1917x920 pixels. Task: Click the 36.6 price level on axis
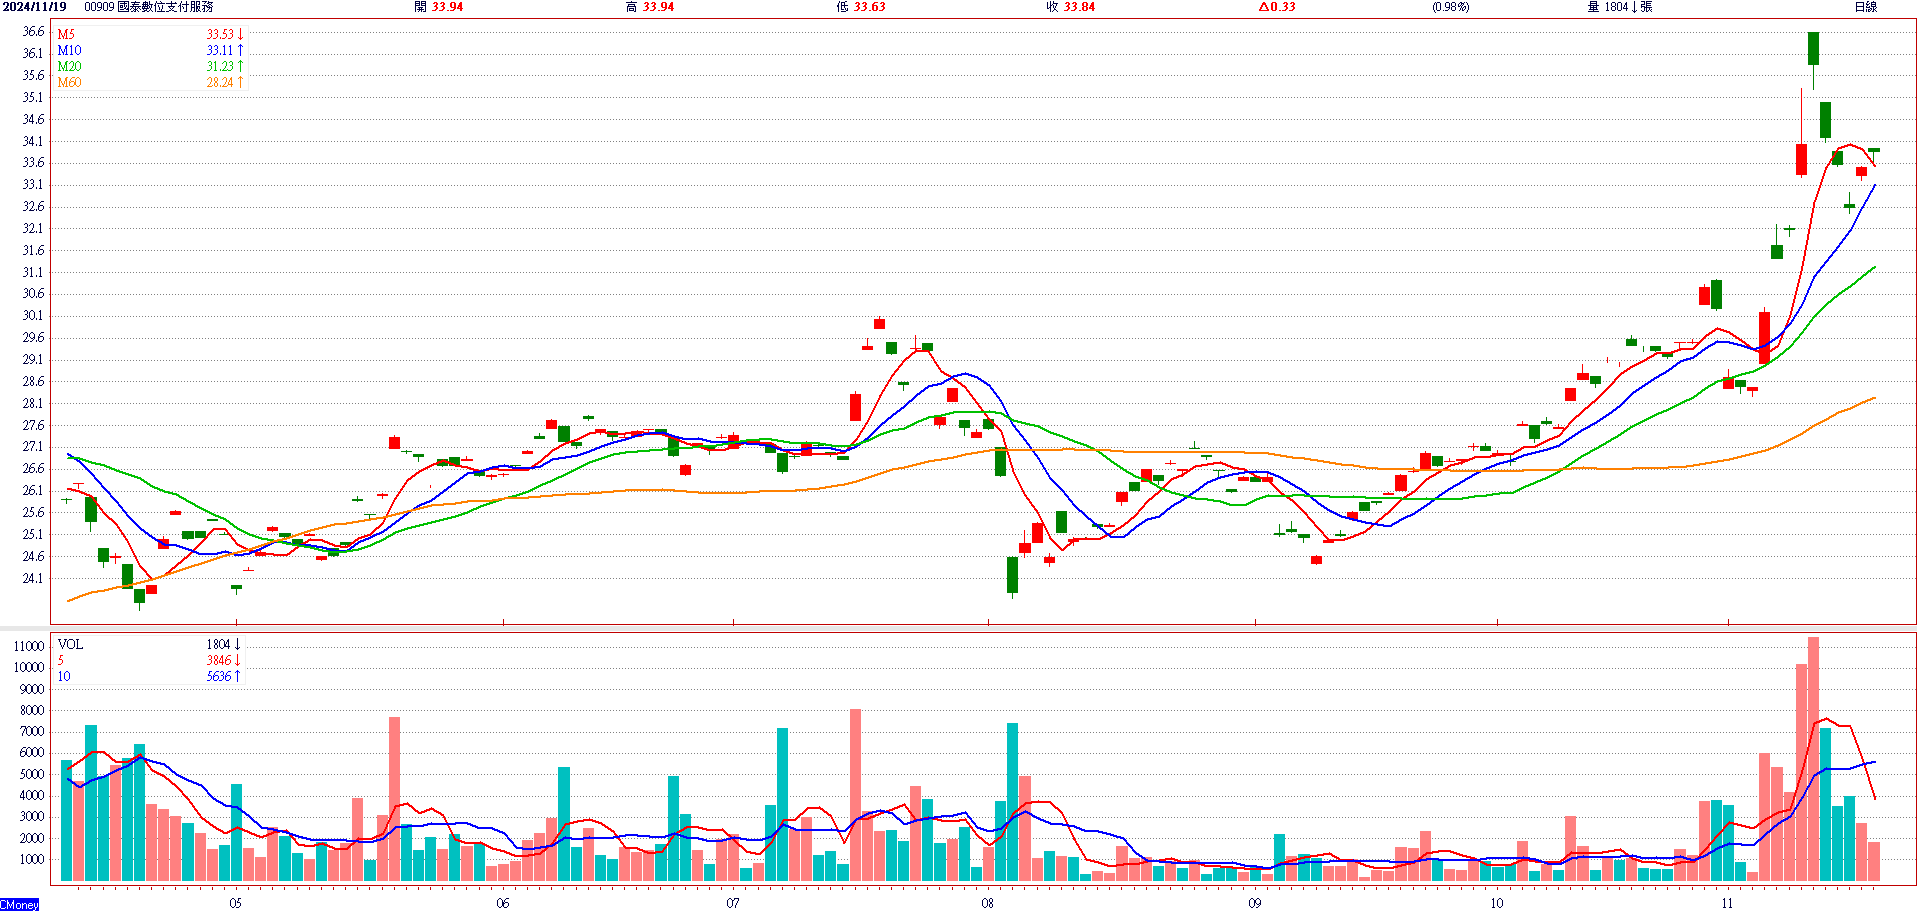[x=33, y=32]
